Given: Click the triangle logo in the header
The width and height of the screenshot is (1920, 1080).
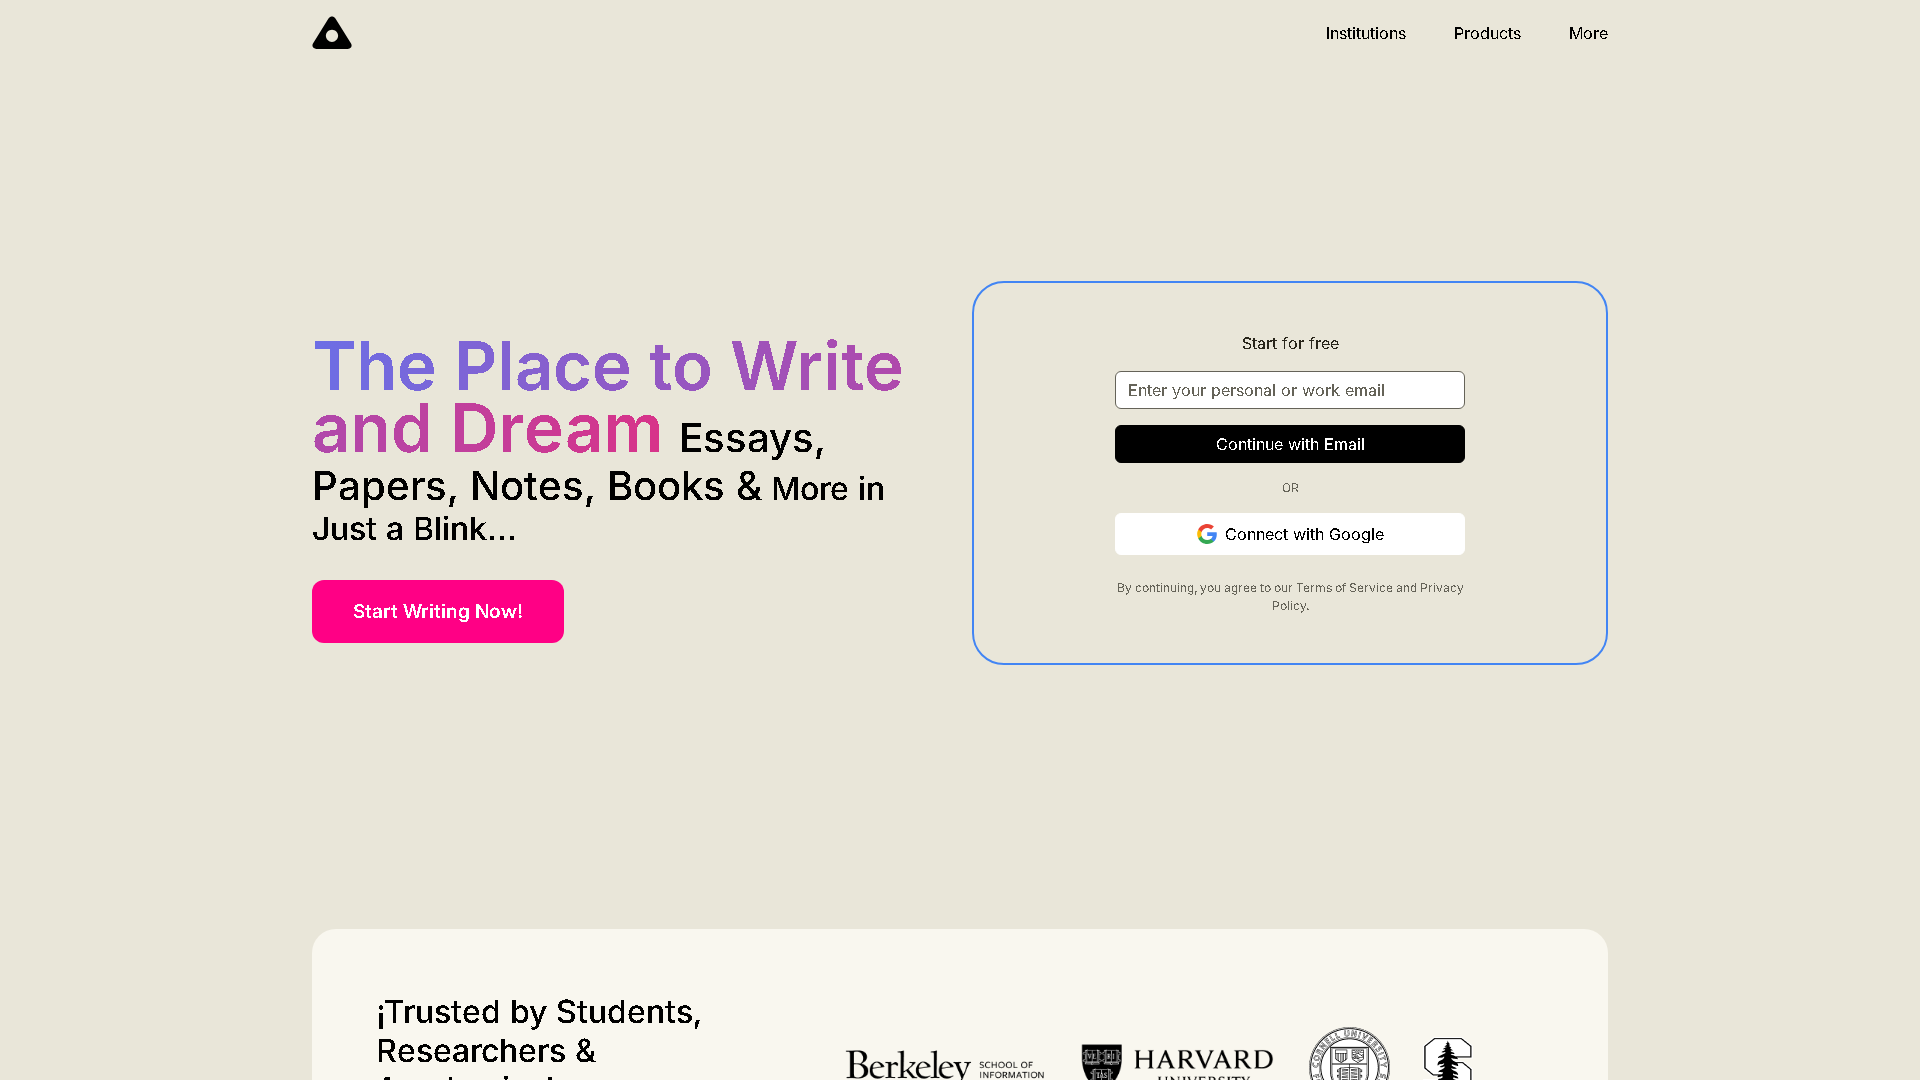Looking at the screenshot, I should pyautogui.click(x=332, y=33).
